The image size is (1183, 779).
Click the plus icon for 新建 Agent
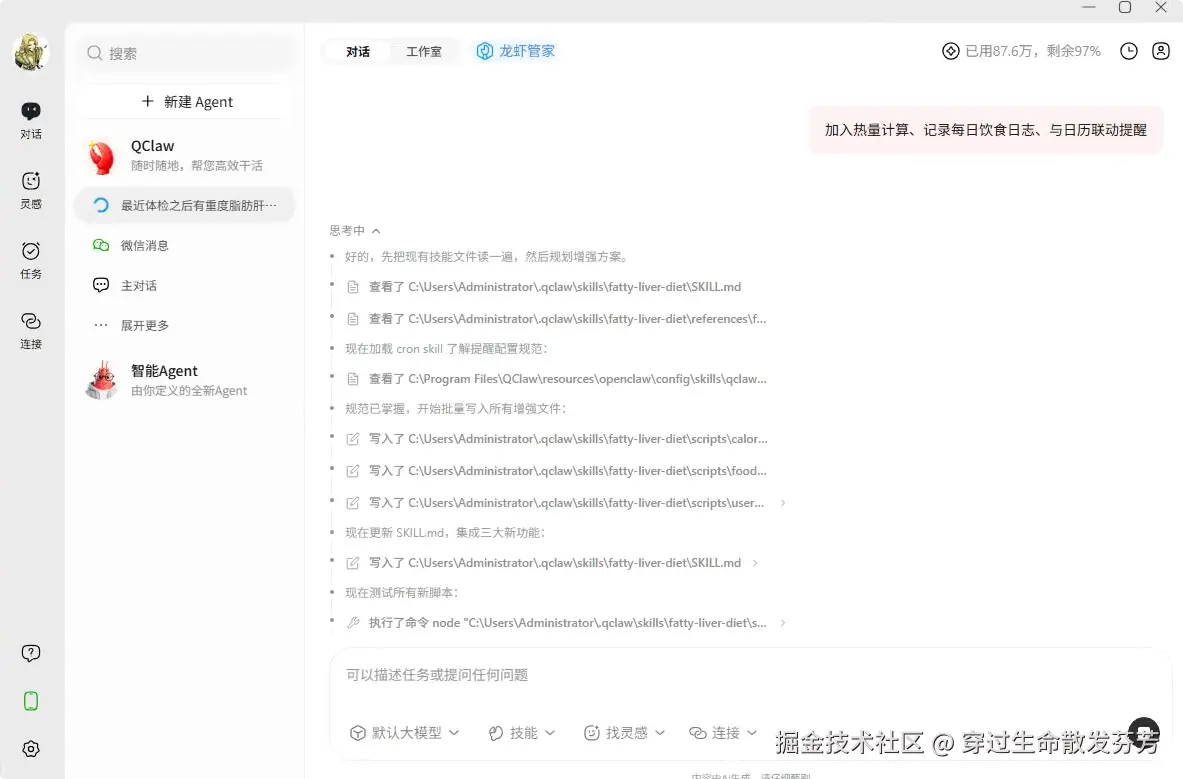point(147,101)
